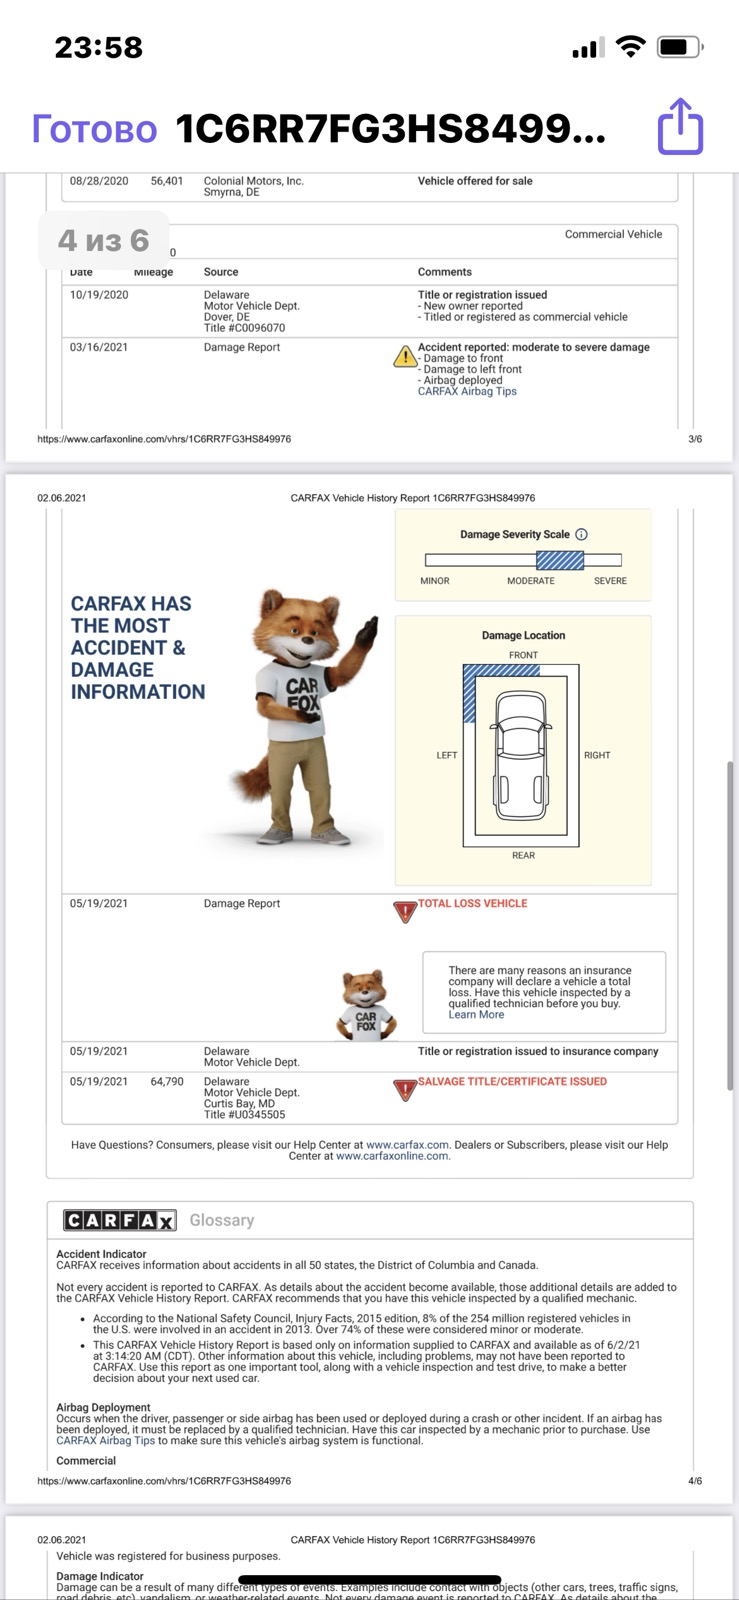Viewport: 739px width, 1600px height.
Task: Tap the page indicator 4 из 6
Action: coord(103,240)
